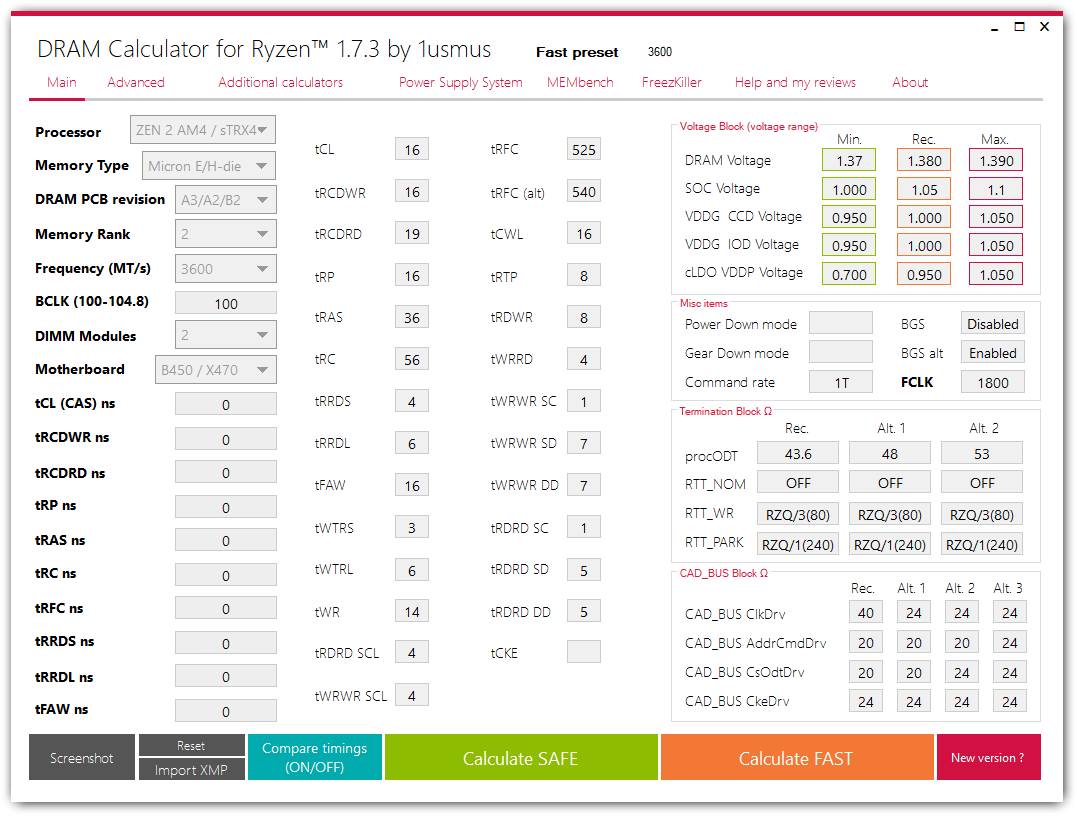Click RTT_WR Rec. RZQ/3(80) value
The width and height of the screenshot is (1077, 816).
click(797, 514)
